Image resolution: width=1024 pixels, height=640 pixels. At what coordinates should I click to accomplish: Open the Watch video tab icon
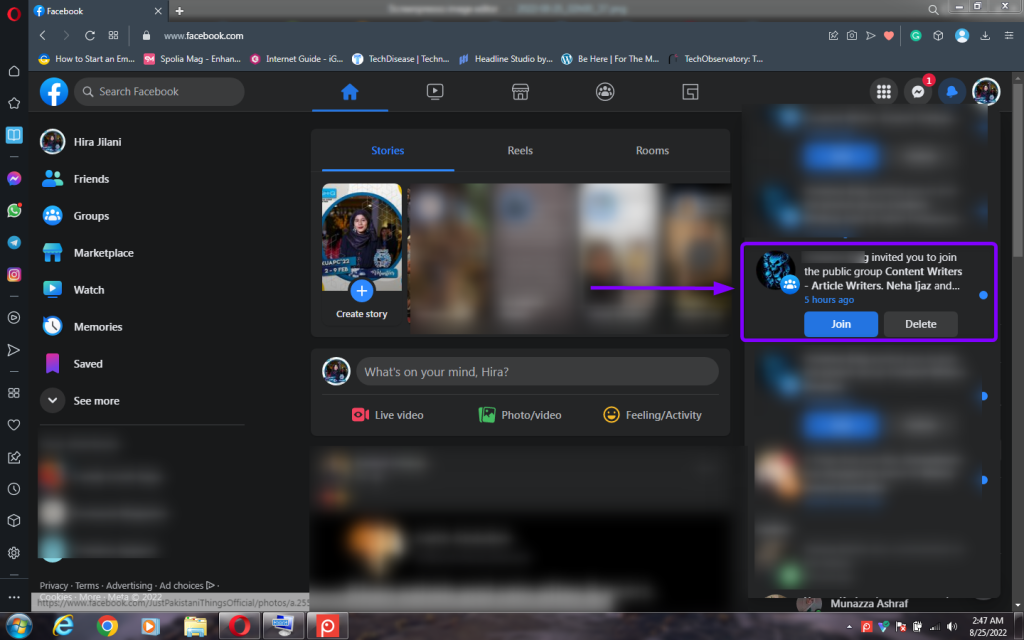click(435, 92)
